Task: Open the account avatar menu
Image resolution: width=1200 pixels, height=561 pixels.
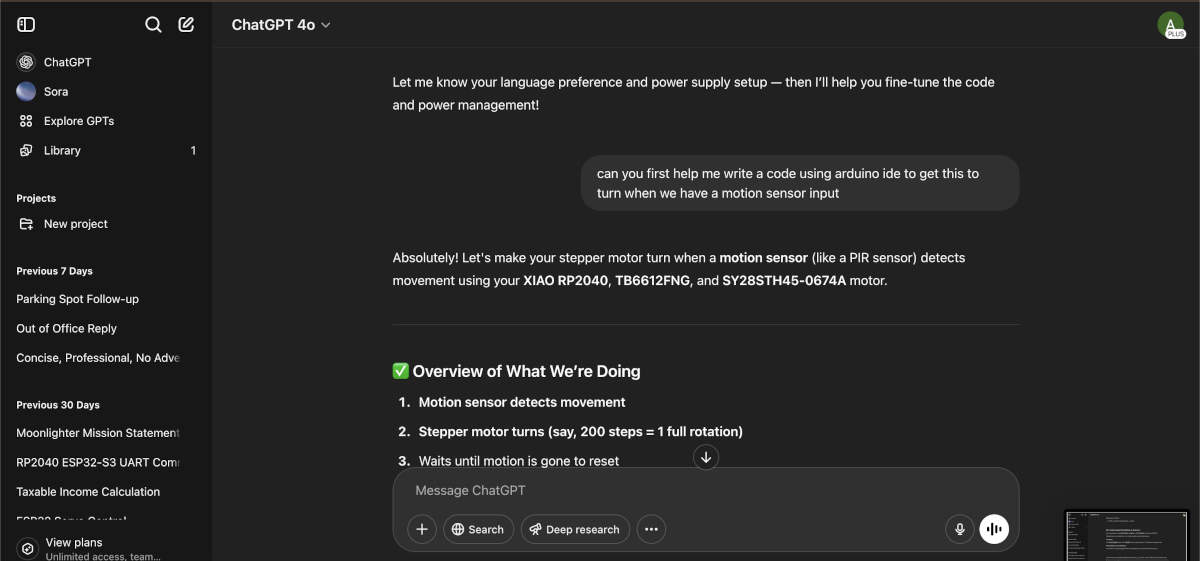Action: point(1170,25)
